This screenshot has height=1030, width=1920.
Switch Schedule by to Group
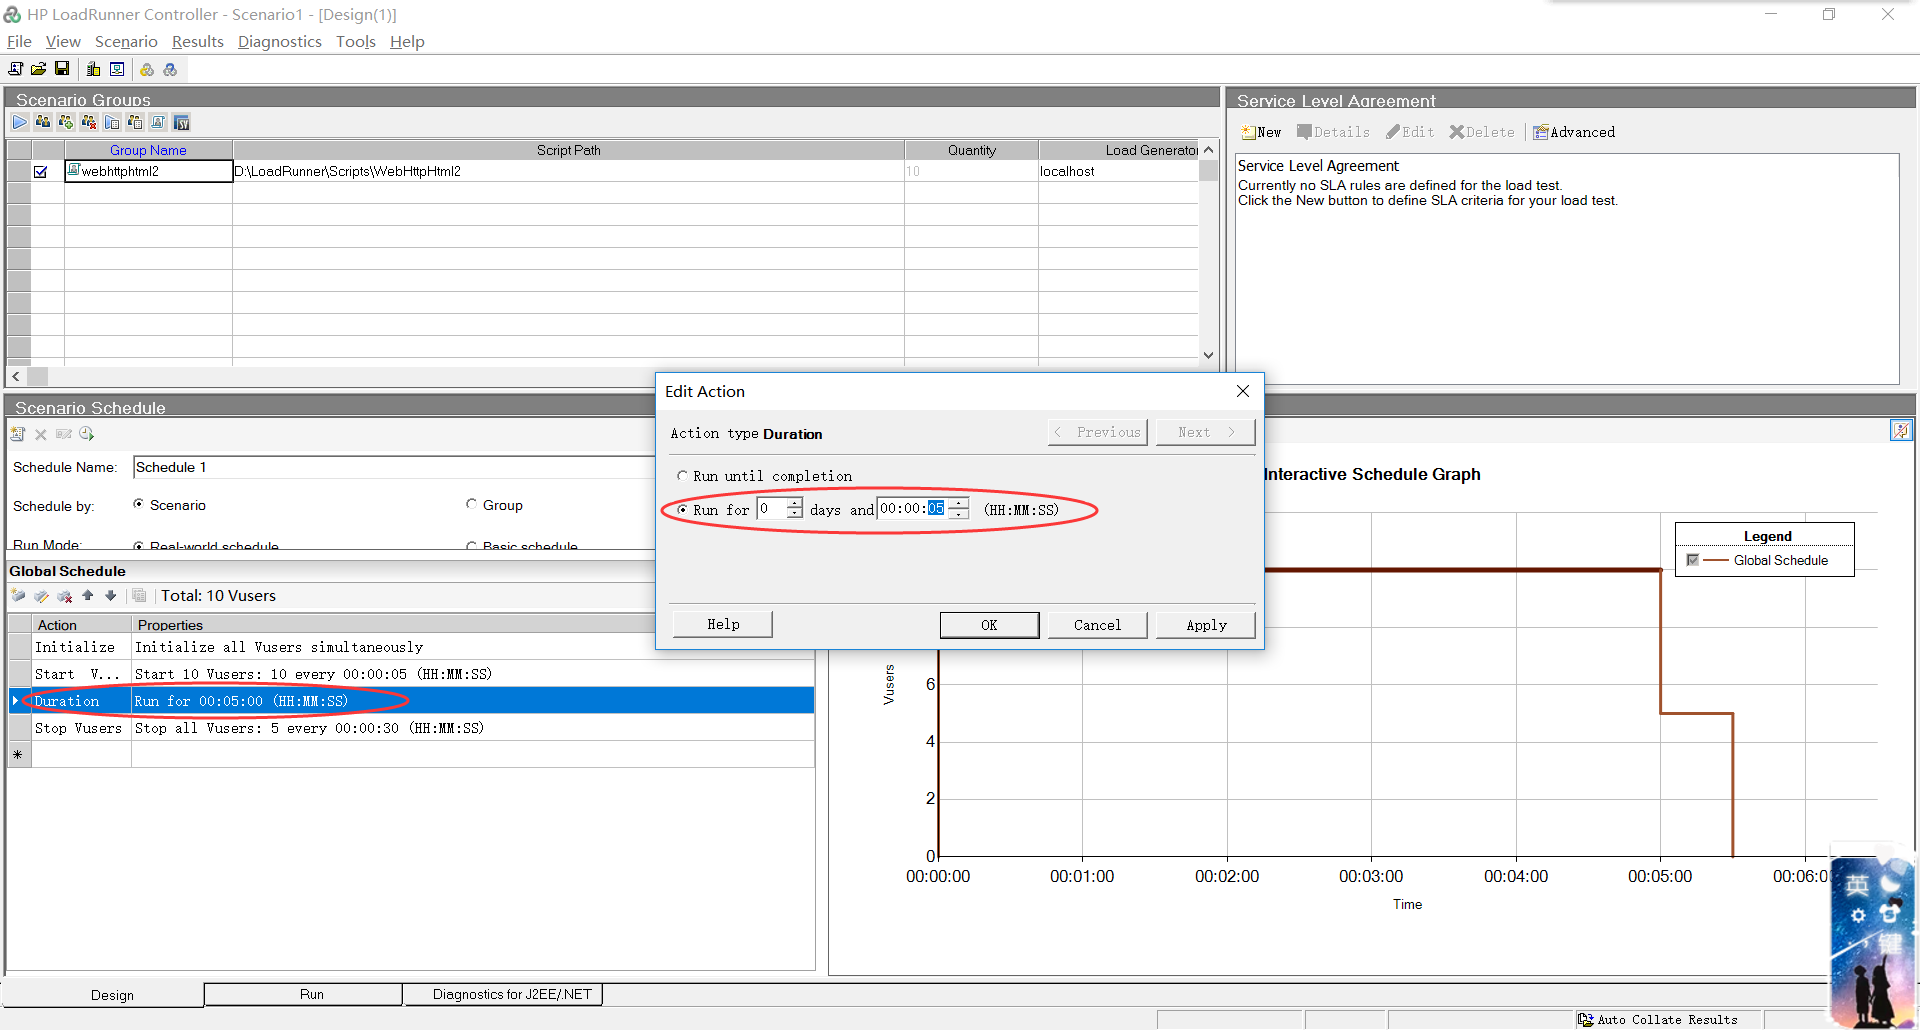471,504
